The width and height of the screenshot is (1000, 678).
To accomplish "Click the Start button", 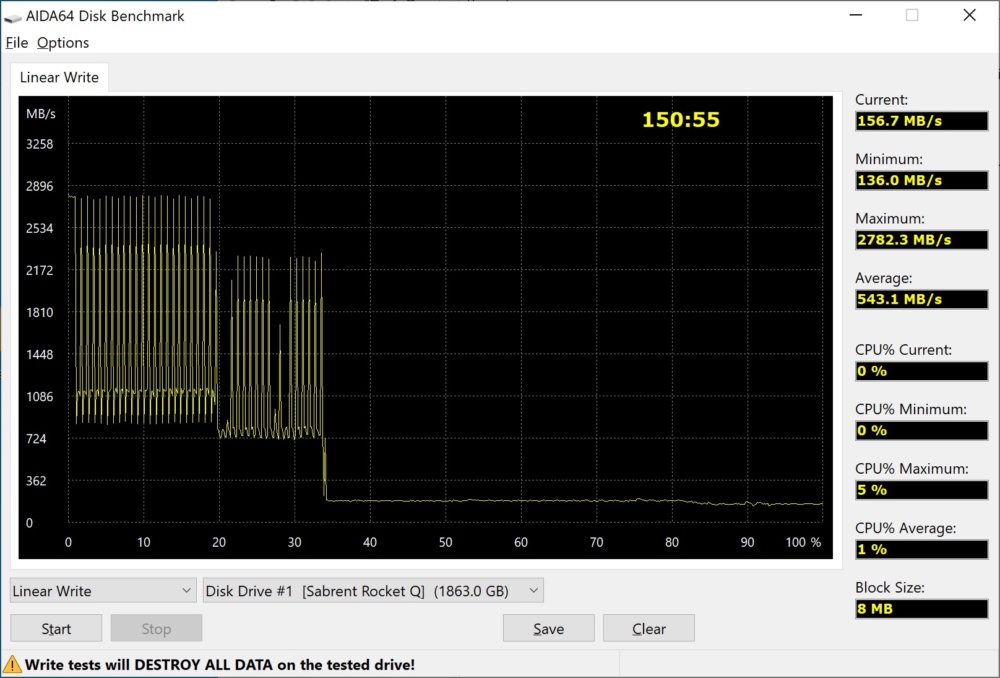I will [56, 629].
